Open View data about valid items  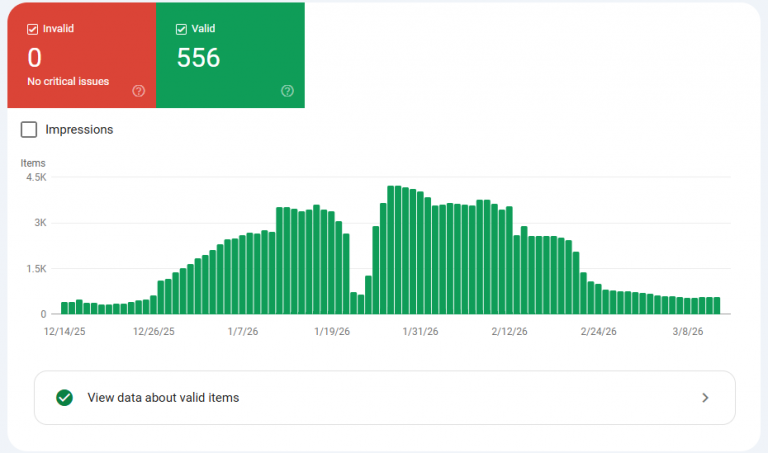384,398
